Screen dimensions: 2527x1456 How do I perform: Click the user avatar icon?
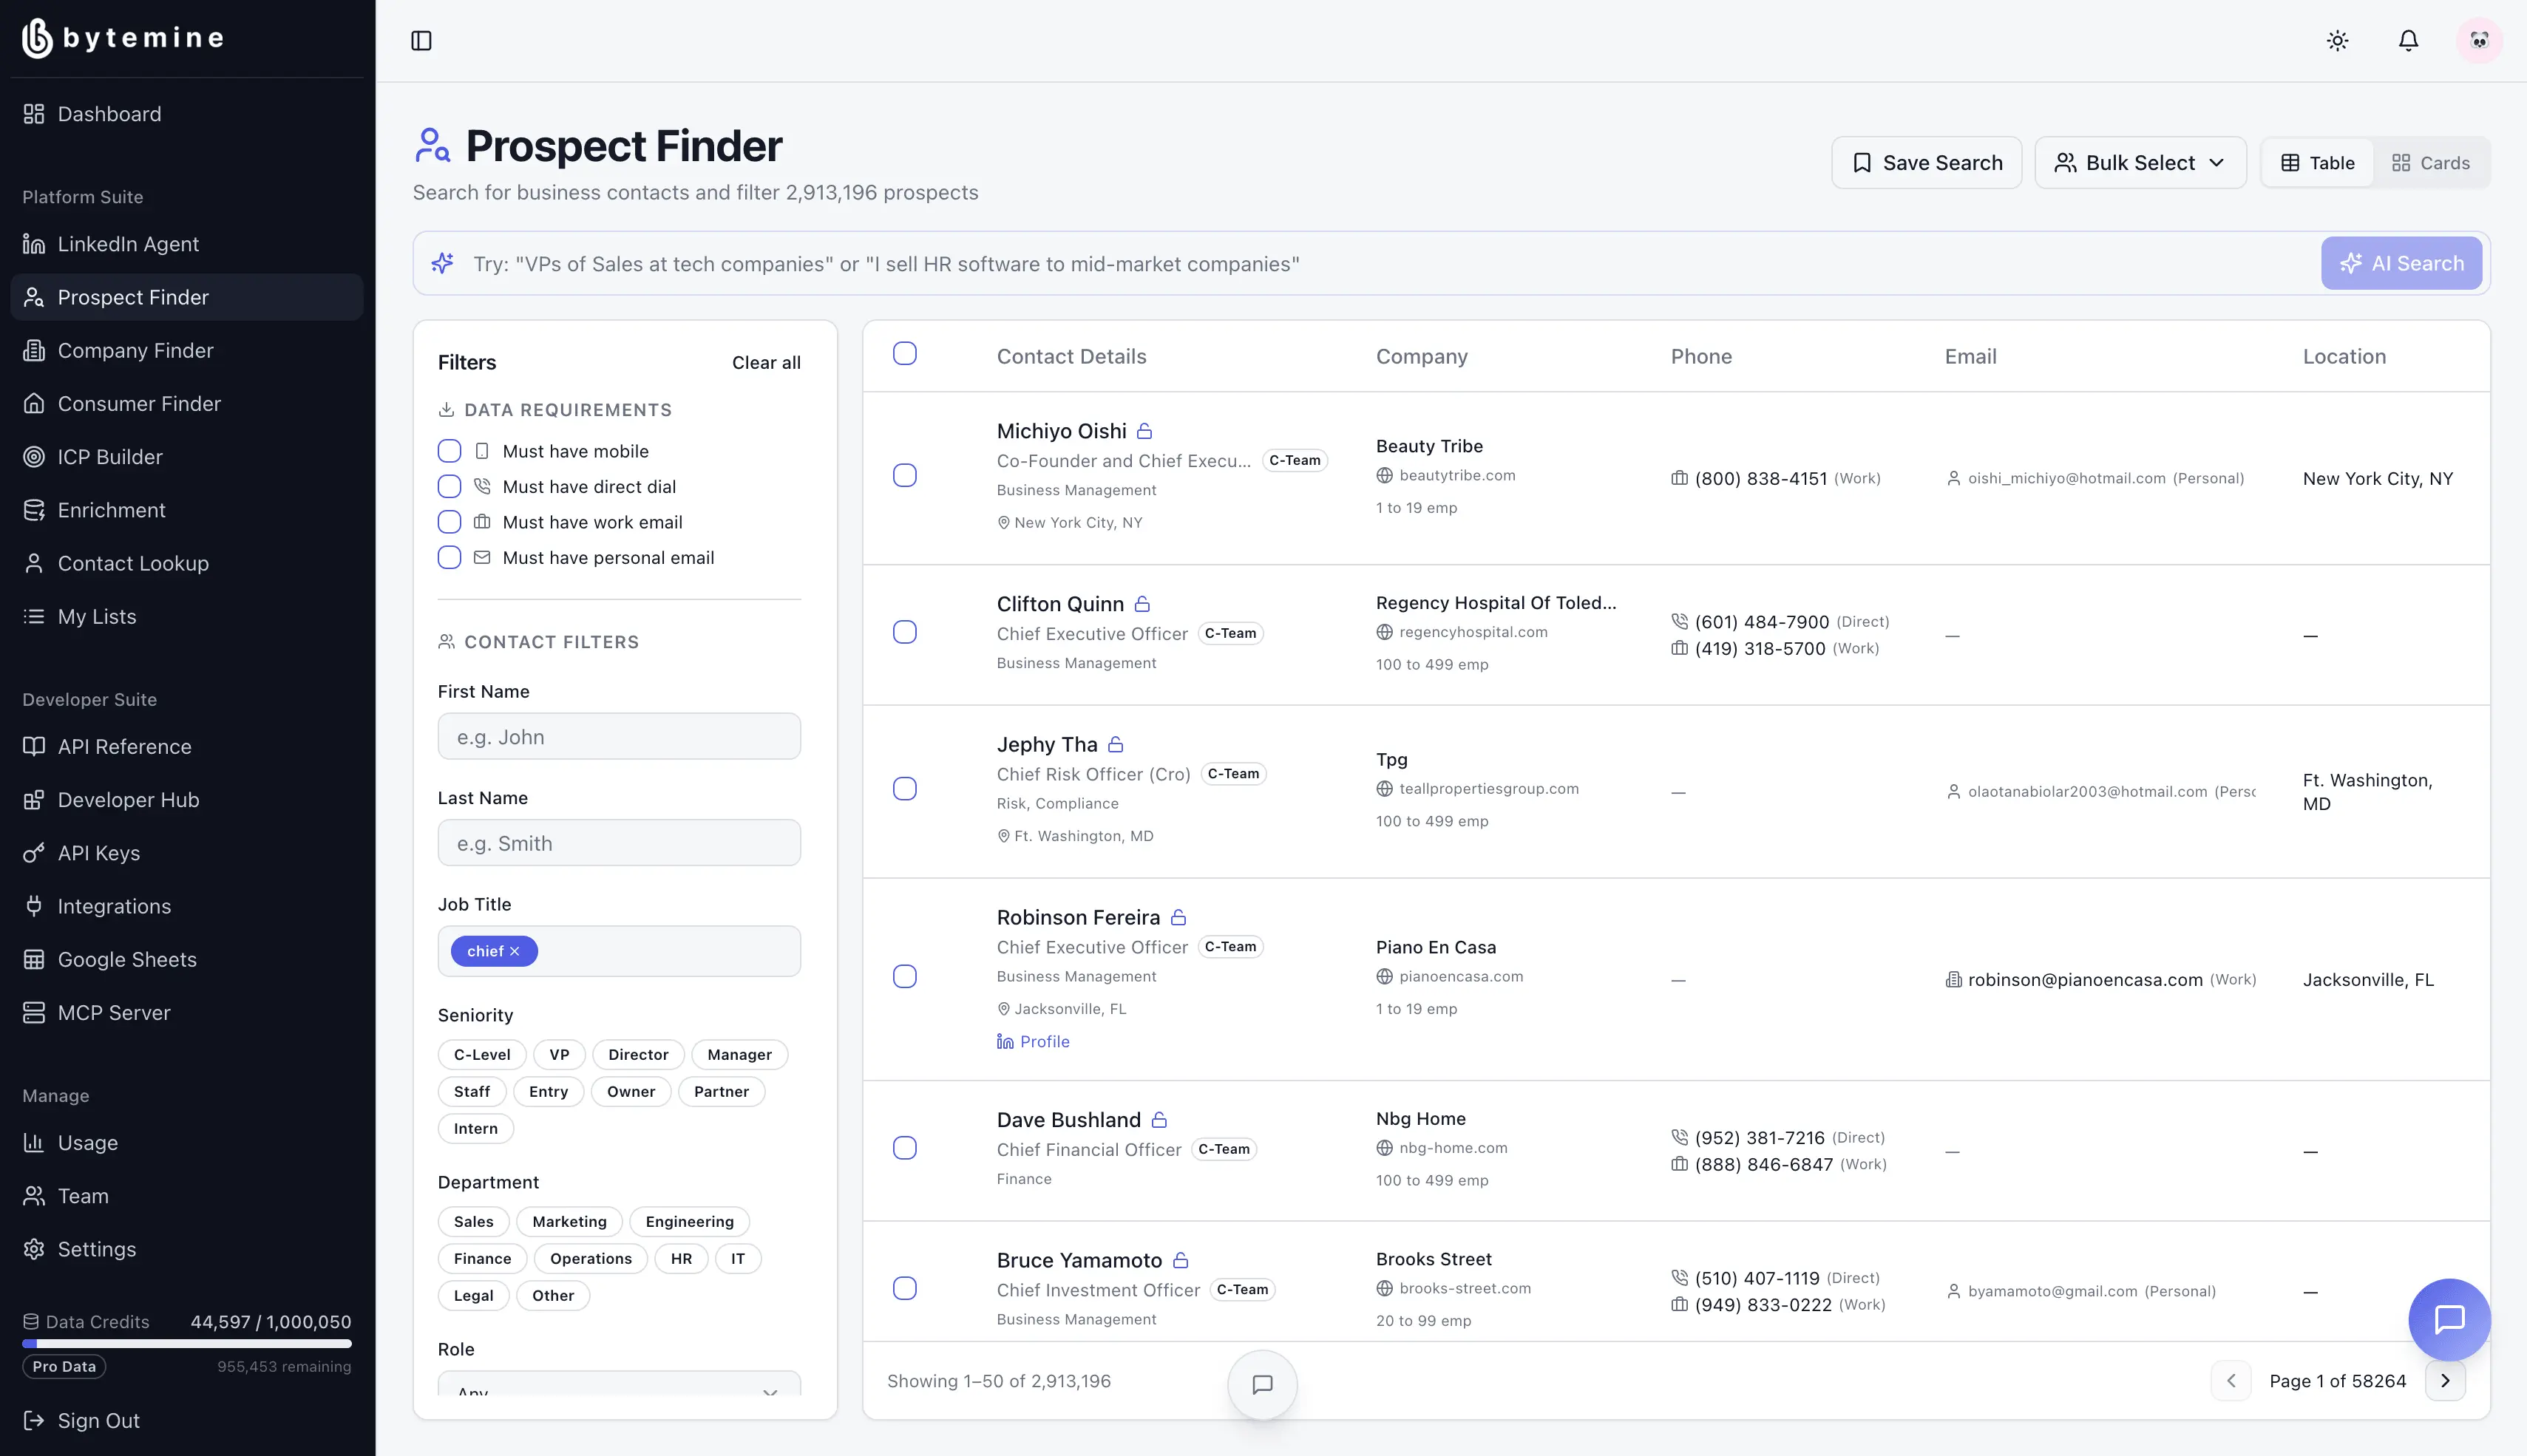coord(2479,41)
